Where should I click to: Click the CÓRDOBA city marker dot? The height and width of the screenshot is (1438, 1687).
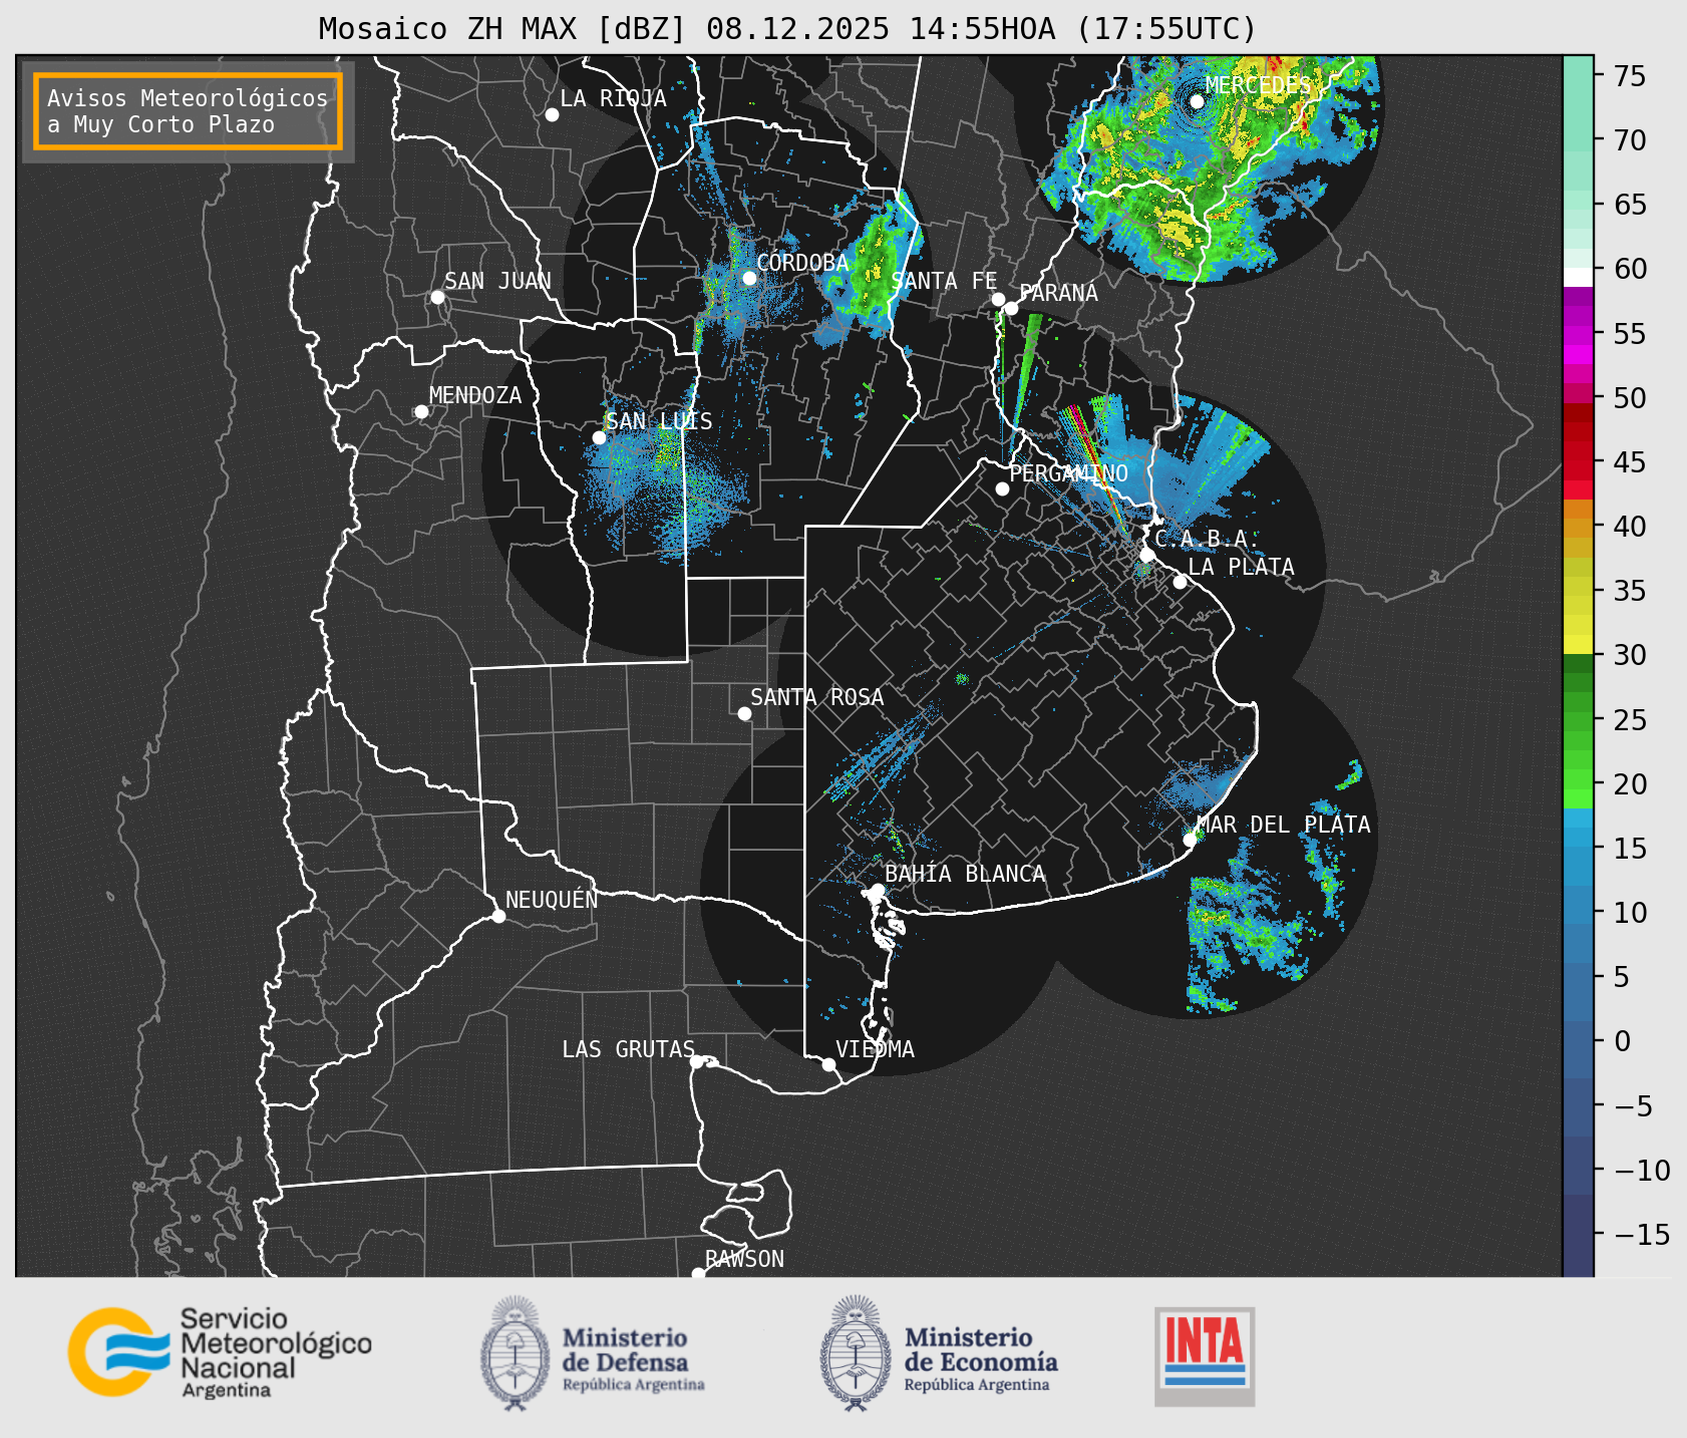(x=749, y=278)
